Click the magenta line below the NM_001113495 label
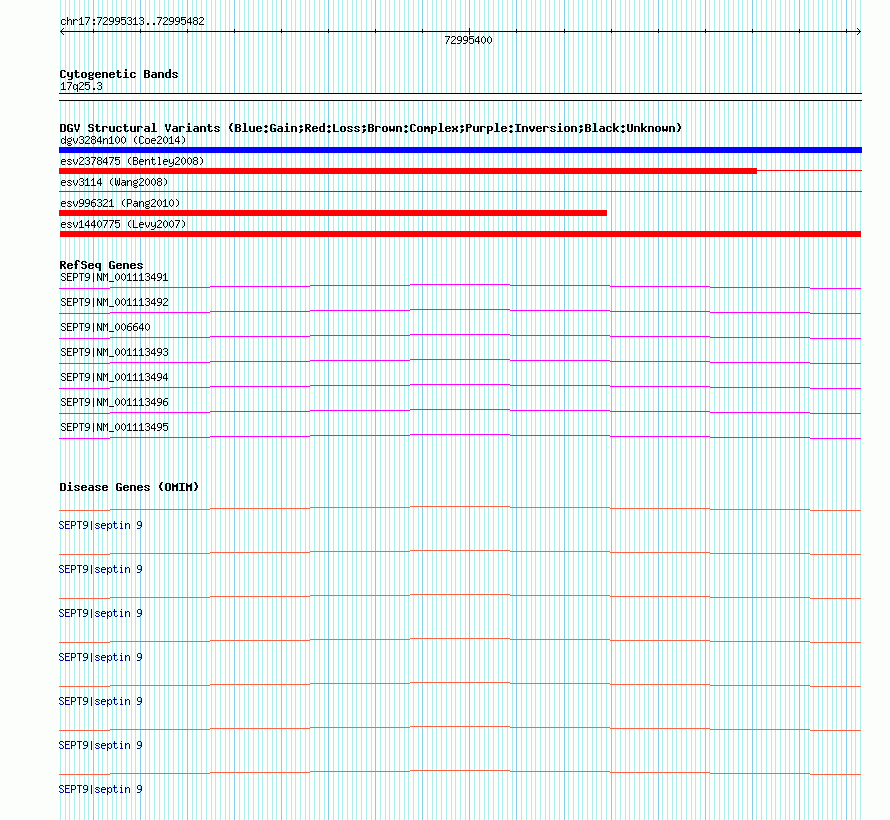The width and height of the screenshot is (890, 820). pyautogui.click(x=460, y=435)
